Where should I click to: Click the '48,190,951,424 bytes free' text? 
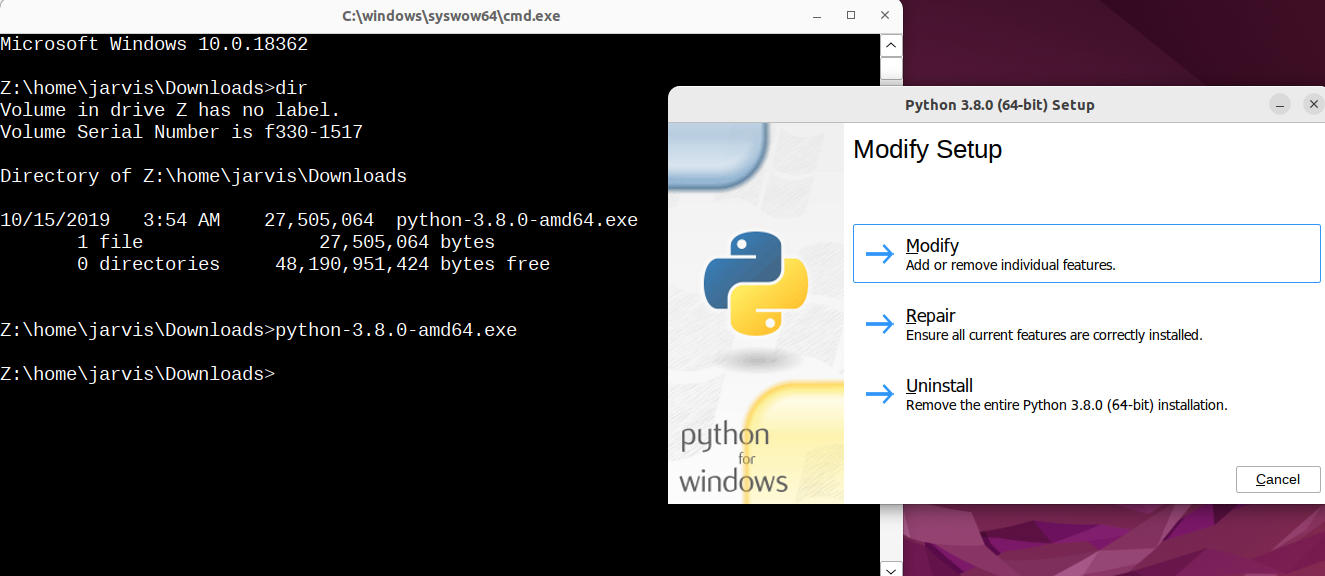coord(412,264)
